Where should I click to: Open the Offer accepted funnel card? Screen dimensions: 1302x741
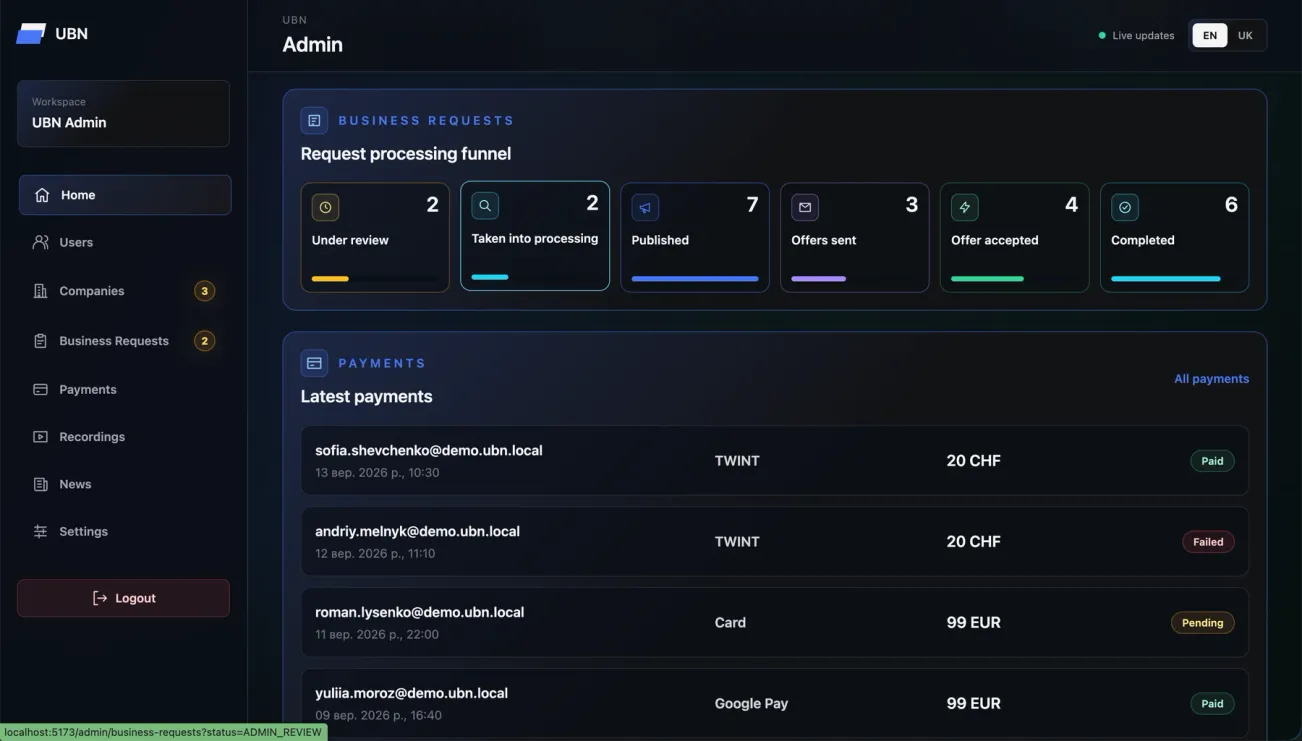coord(1015,237)
